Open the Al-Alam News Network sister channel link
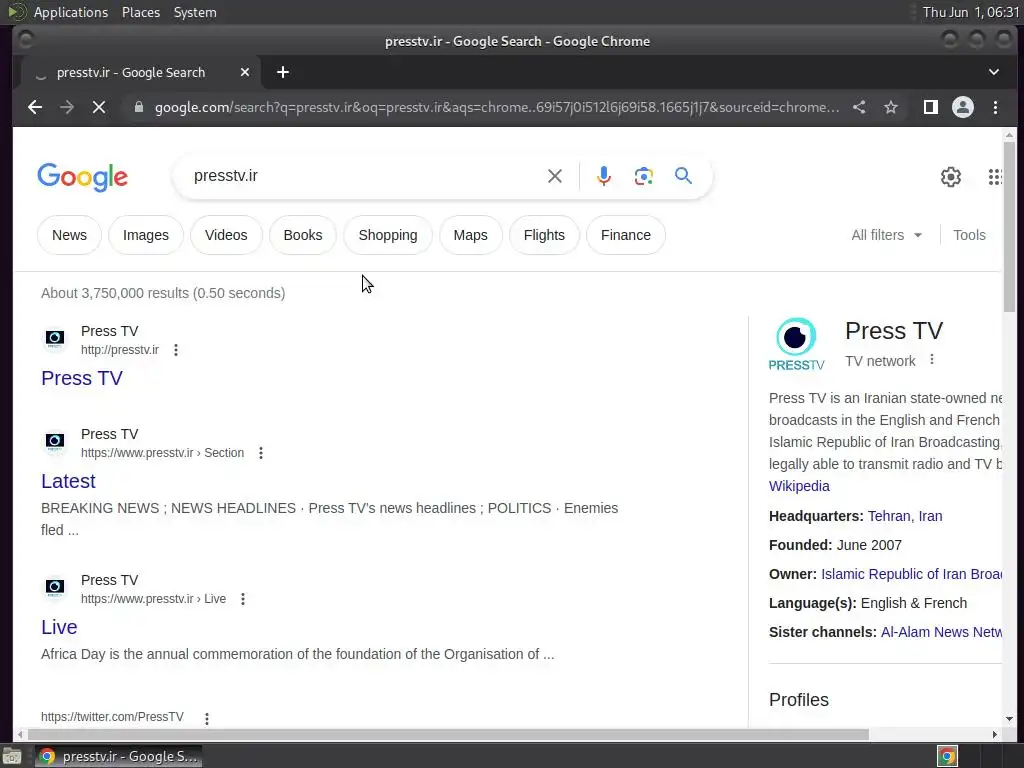Screen dimensions: 1024x768 click(x=941, y=632)
